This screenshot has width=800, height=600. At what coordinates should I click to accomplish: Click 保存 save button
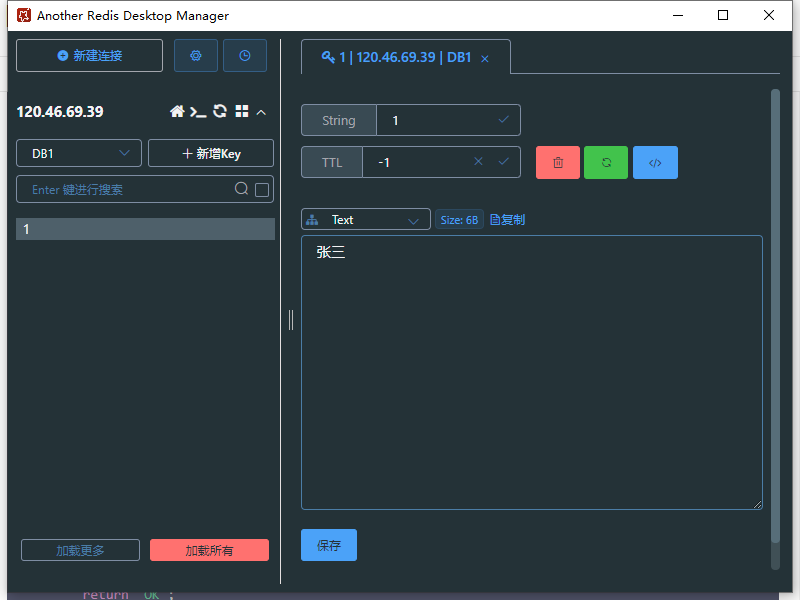point(329,545)
